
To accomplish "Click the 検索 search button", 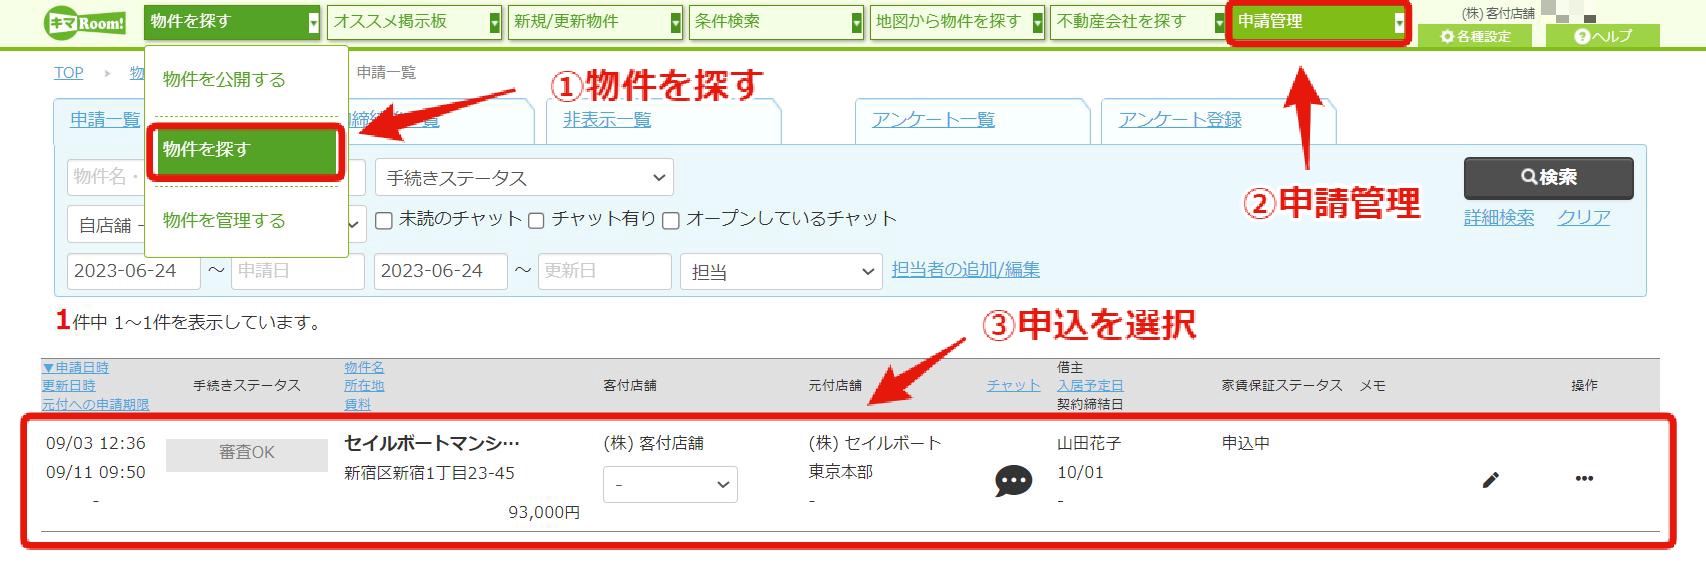I will point(1548,178).
